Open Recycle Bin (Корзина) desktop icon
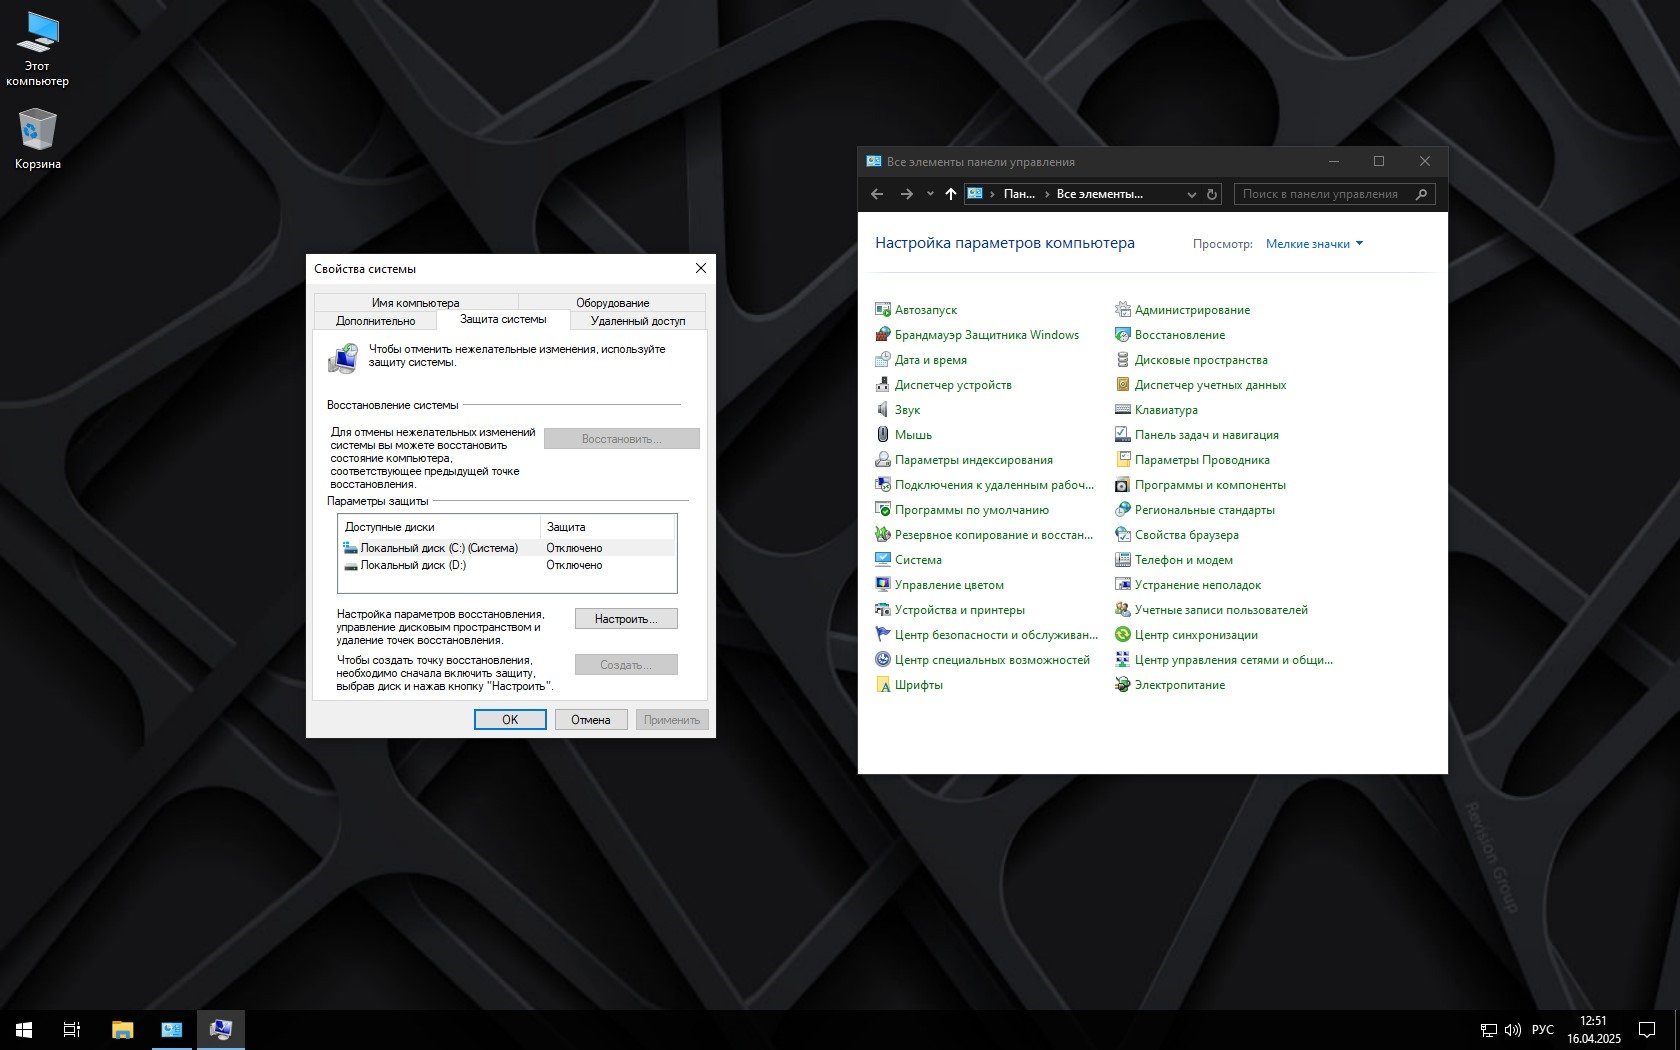This screenshot has height=1050, width=1680. (x=37, y=139)
